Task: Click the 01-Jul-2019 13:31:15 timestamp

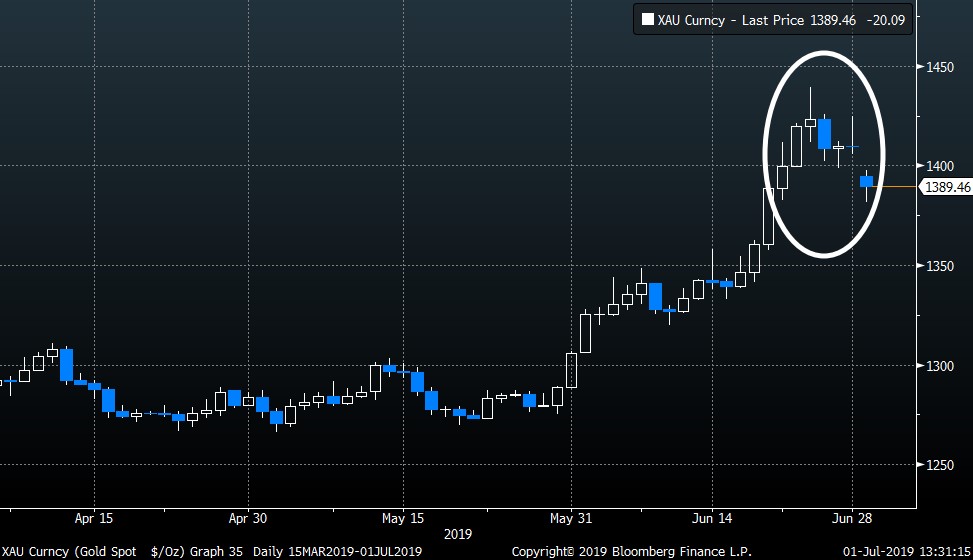Action: pos(907,551)
